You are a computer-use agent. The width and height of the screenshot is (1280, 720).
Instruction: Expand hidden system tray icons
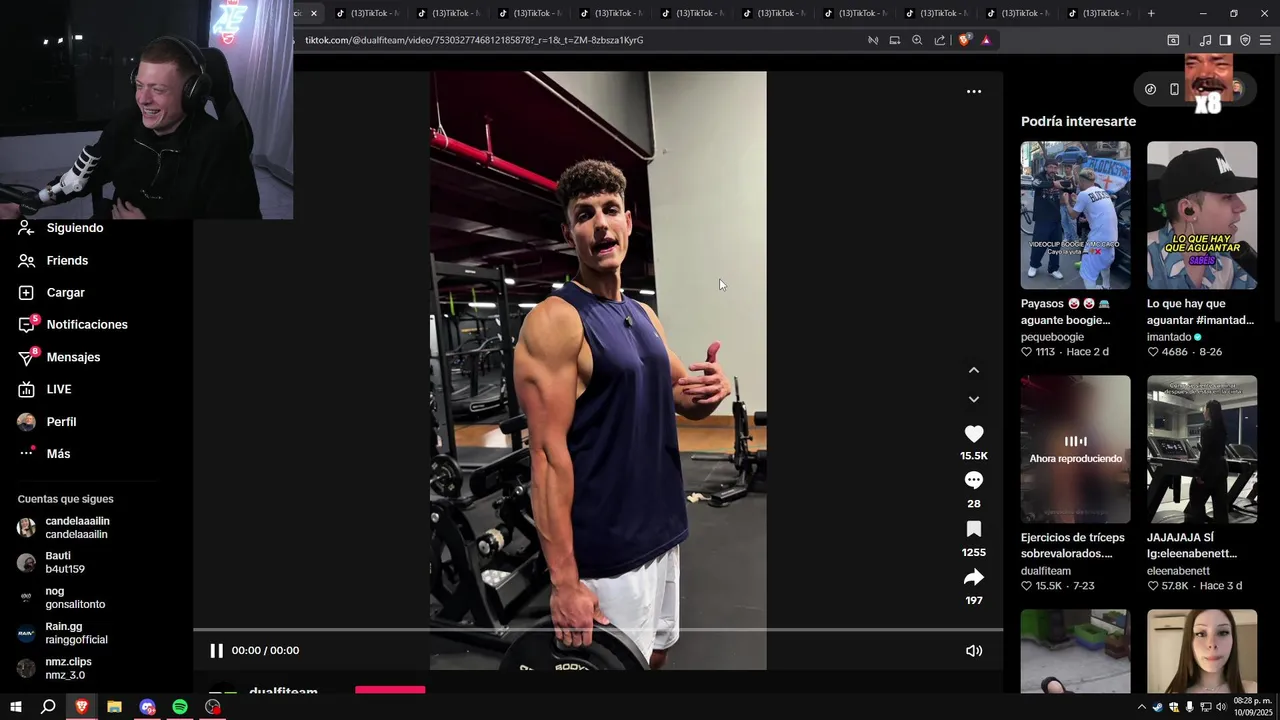[x=1142, y=707]
